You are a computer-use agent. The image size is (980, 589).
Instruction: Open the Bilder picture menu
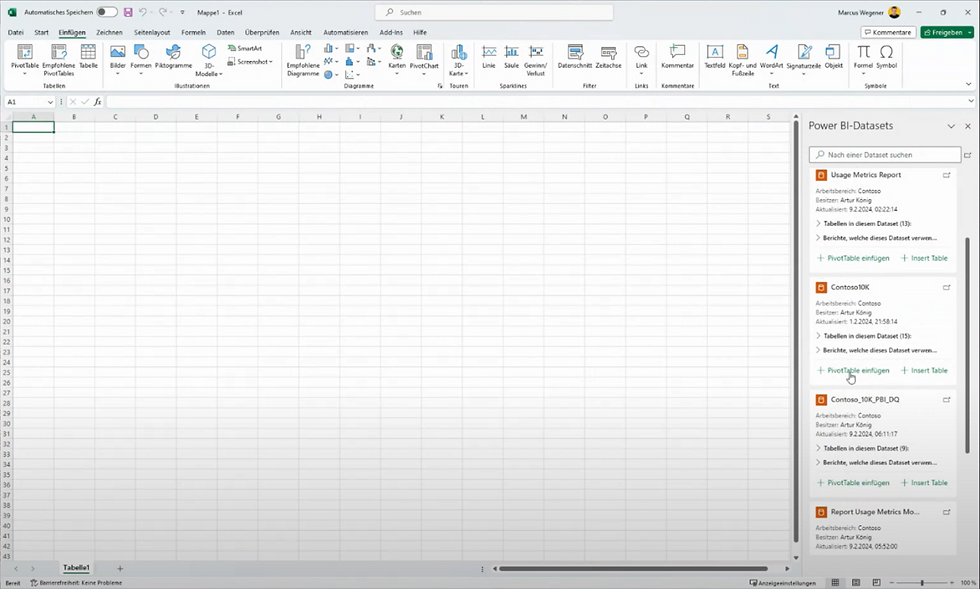coord(118,59)
